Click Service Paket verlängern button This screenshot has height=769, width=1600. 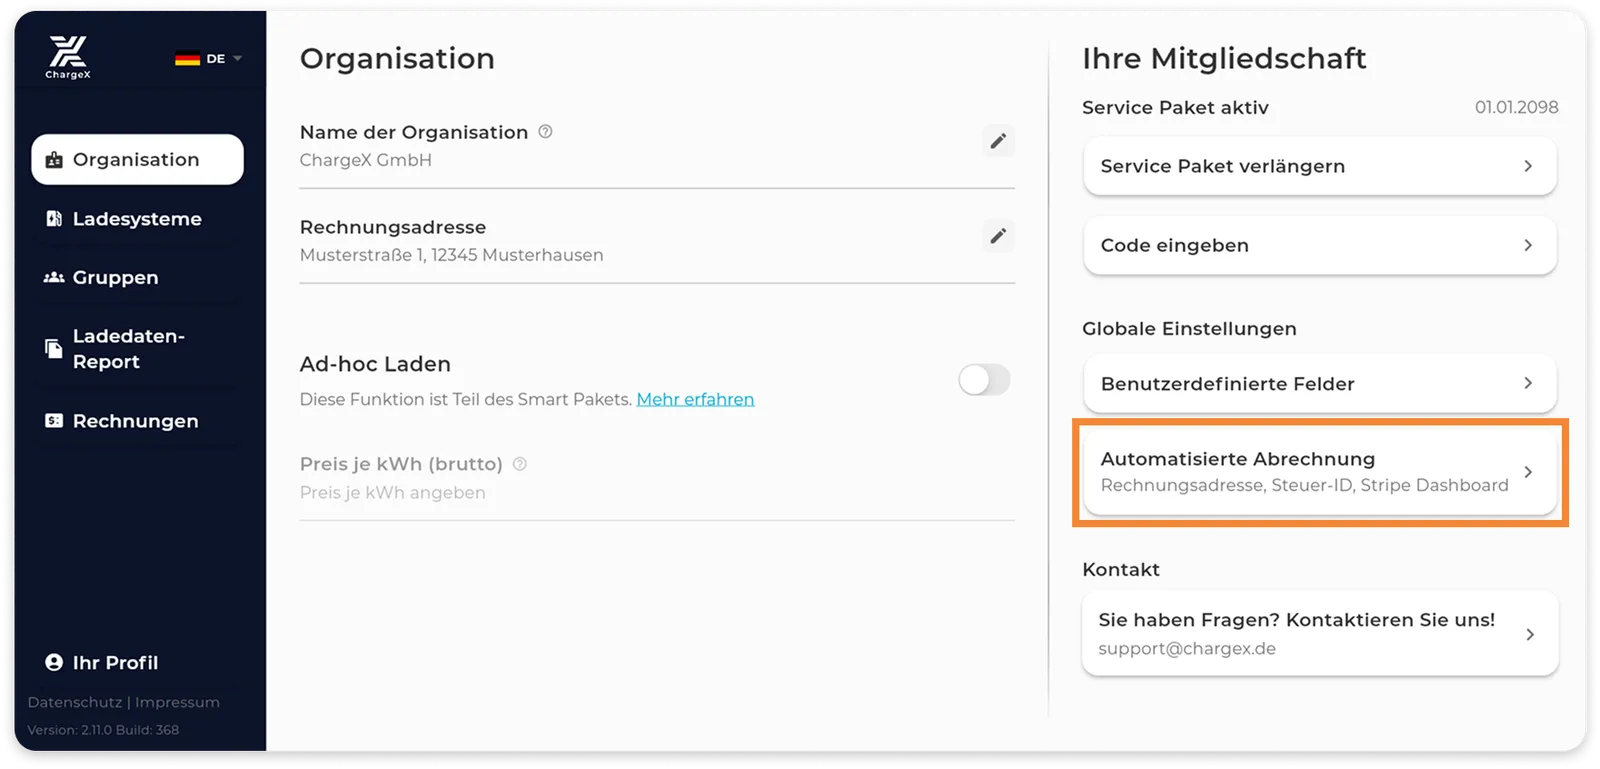pyautogui.click(x=1320, y=166)
